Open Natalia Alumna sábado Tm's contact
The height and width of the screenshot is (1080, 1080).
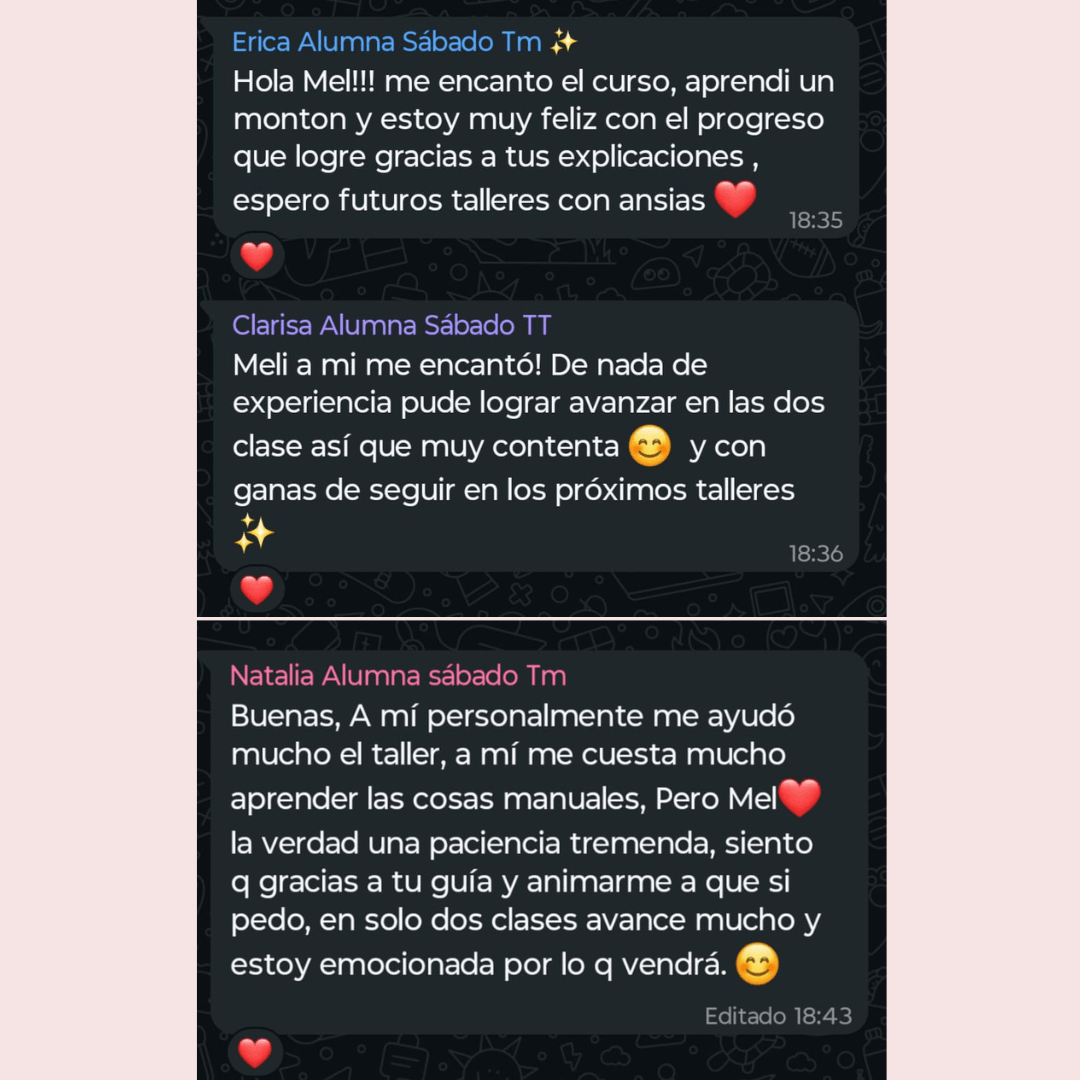pyautogui.click(x=398, y=676)
